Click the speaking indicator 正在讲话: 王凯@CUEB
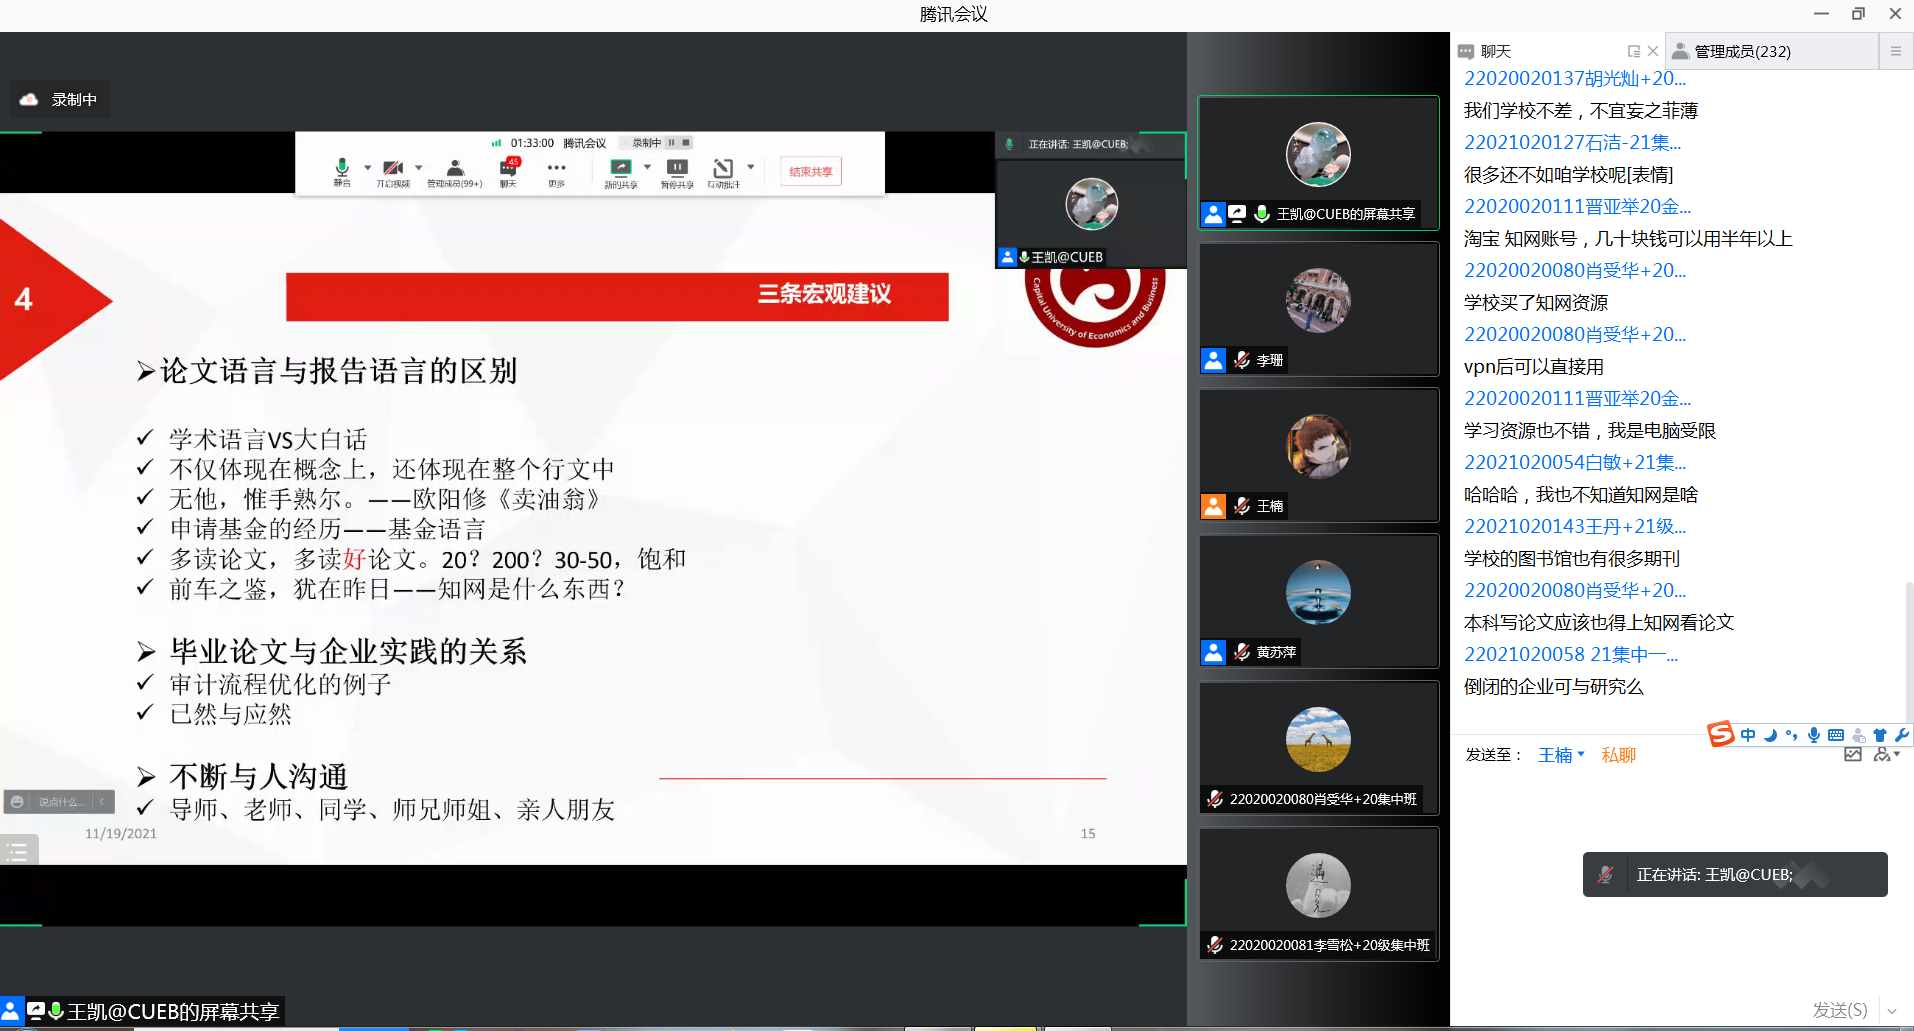This screenshot has width=1914, height=1031. [1735, 875]
